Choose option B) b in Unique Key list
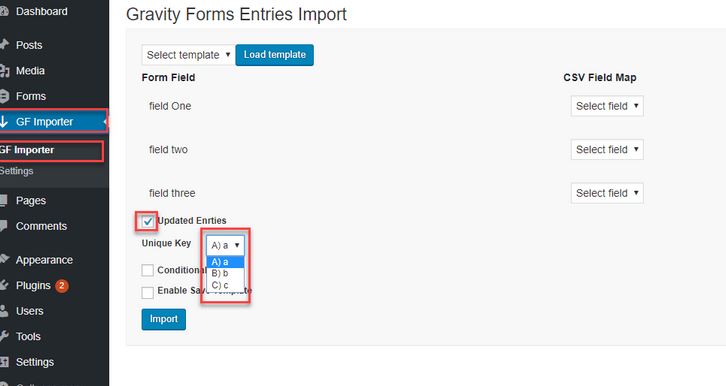Viewport: 726px width, 386px height. 225,274
